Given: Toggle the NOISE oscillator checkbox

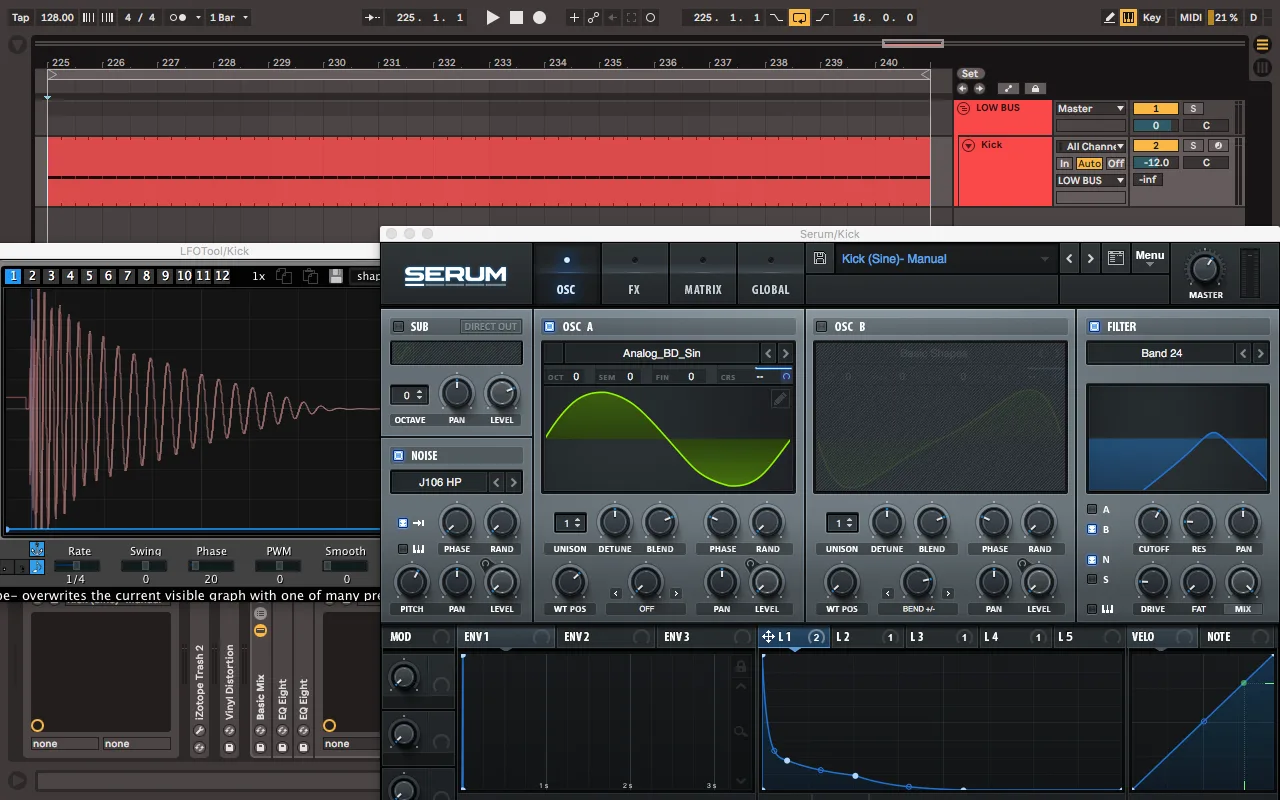Looking at the screenshot, I should click(x=398, y=456).
